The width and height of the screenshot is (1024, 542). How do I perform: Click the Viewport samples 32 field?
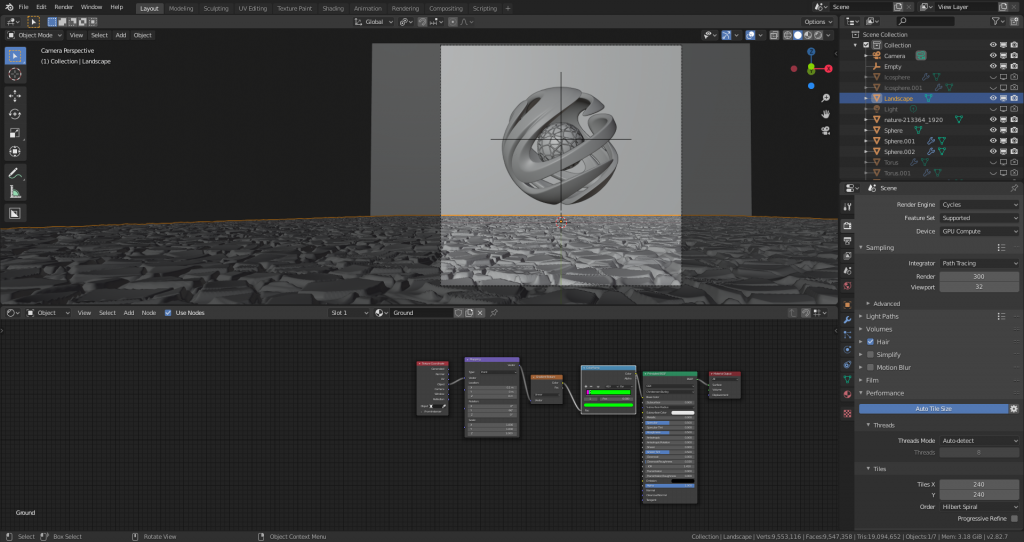pos(979,287)
